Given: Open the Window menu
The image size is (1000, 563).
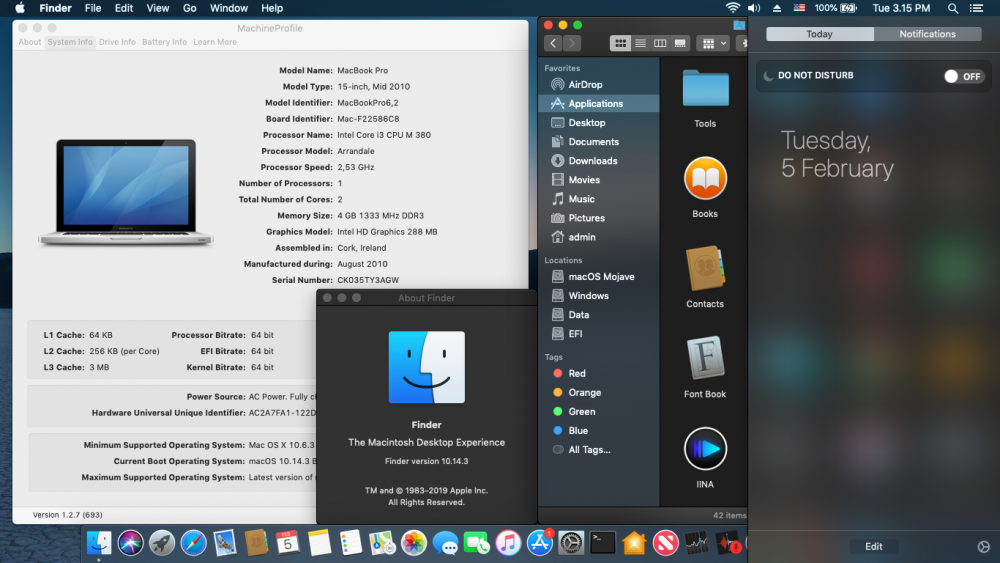Looking at the screenshot, I should point(229,8).
